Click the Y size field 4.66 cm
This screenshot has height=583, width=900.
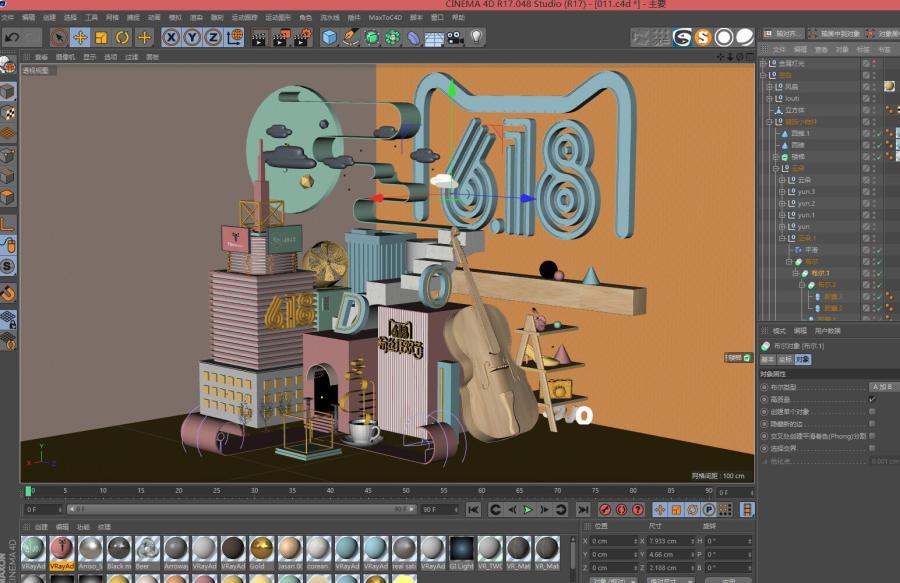click(x=670, y=554)
